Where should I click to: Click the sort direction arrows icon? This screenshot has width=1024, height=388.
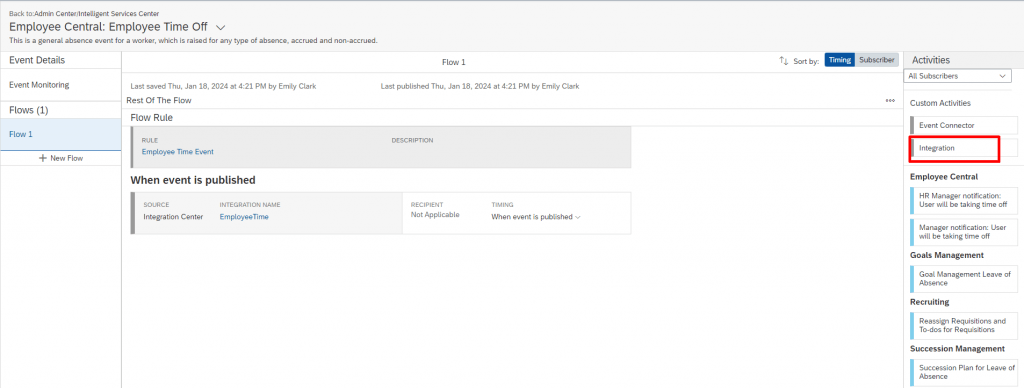coord(784,60)
